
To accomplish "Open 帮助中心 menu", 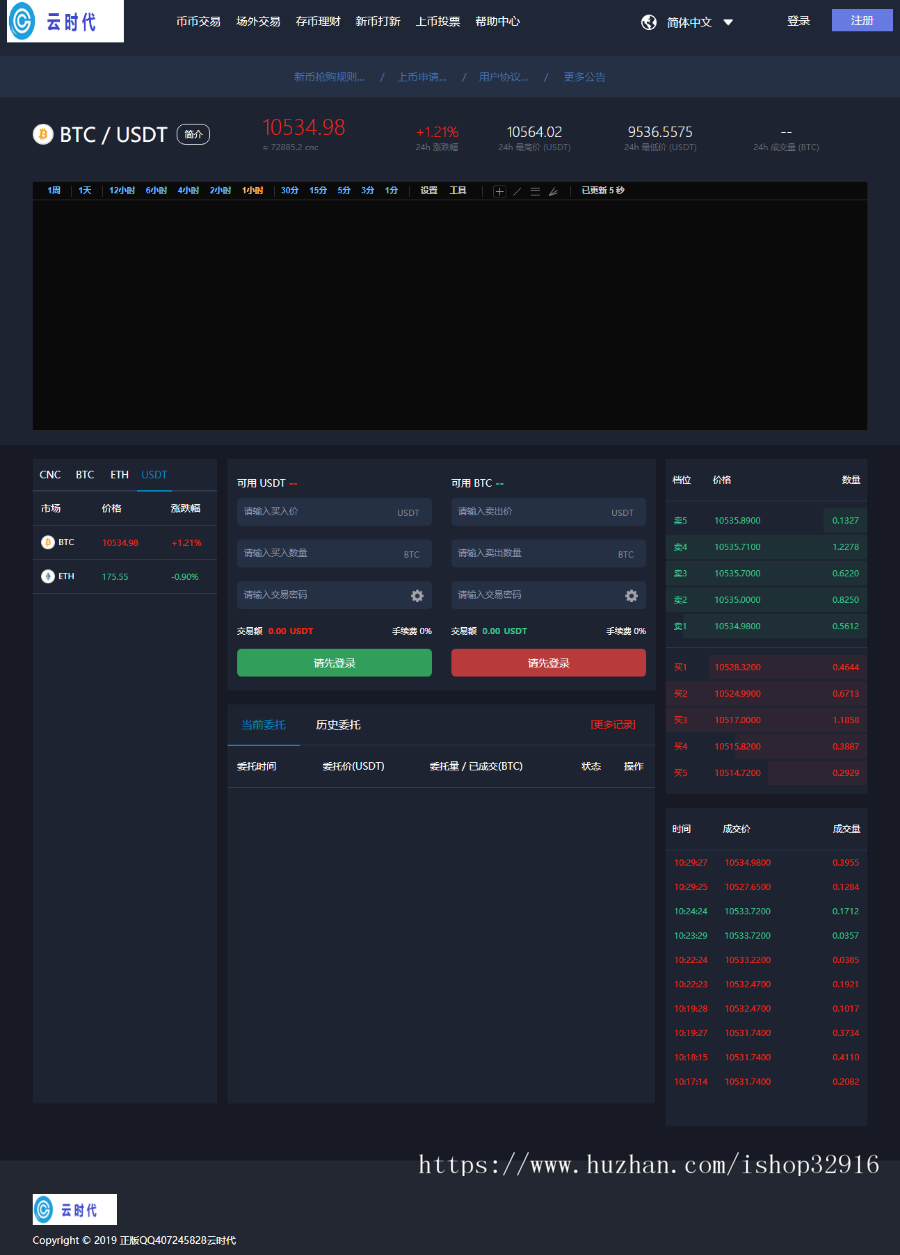I will coord(497,21).
